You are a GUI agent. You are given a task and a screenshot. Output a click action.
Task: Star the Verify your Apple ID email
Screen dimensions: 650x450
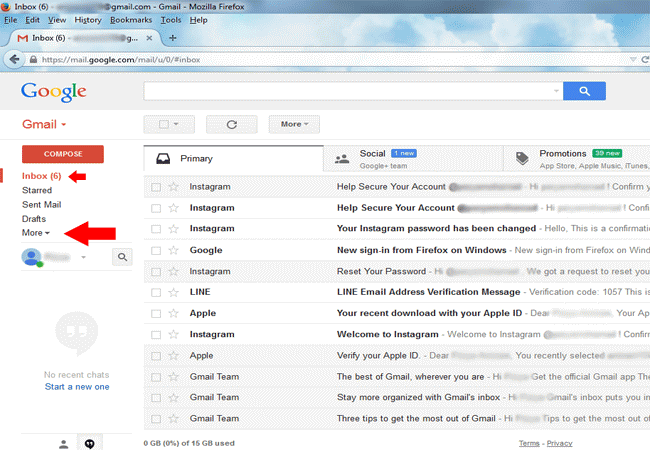(x=174, y=356)
